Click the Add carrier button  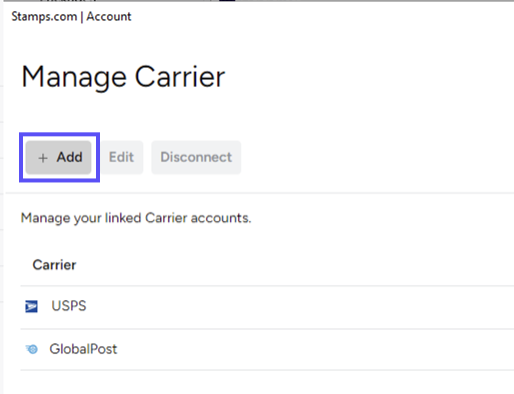59,157
